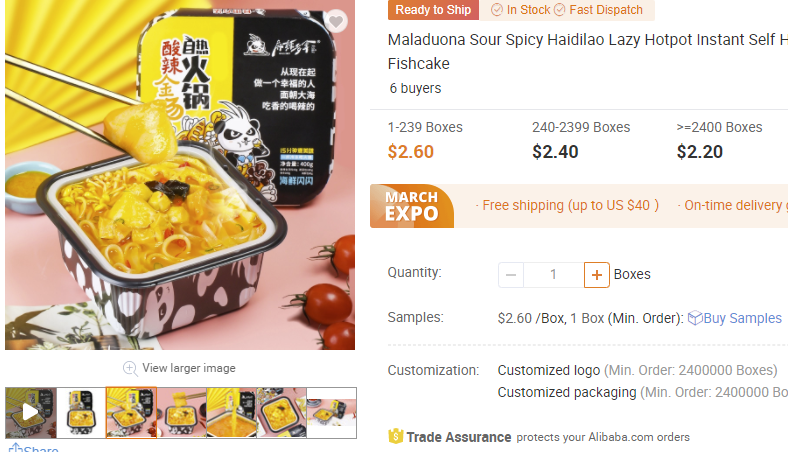788x452 pixels.
Task: Play the product video thumbnail
Action: (31, 412)
